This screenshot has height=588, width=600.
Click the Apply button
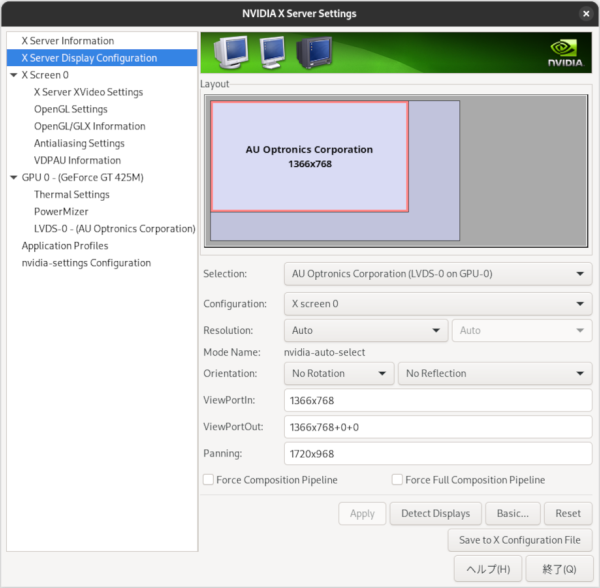pyautogui.click(x=362, y=514)
